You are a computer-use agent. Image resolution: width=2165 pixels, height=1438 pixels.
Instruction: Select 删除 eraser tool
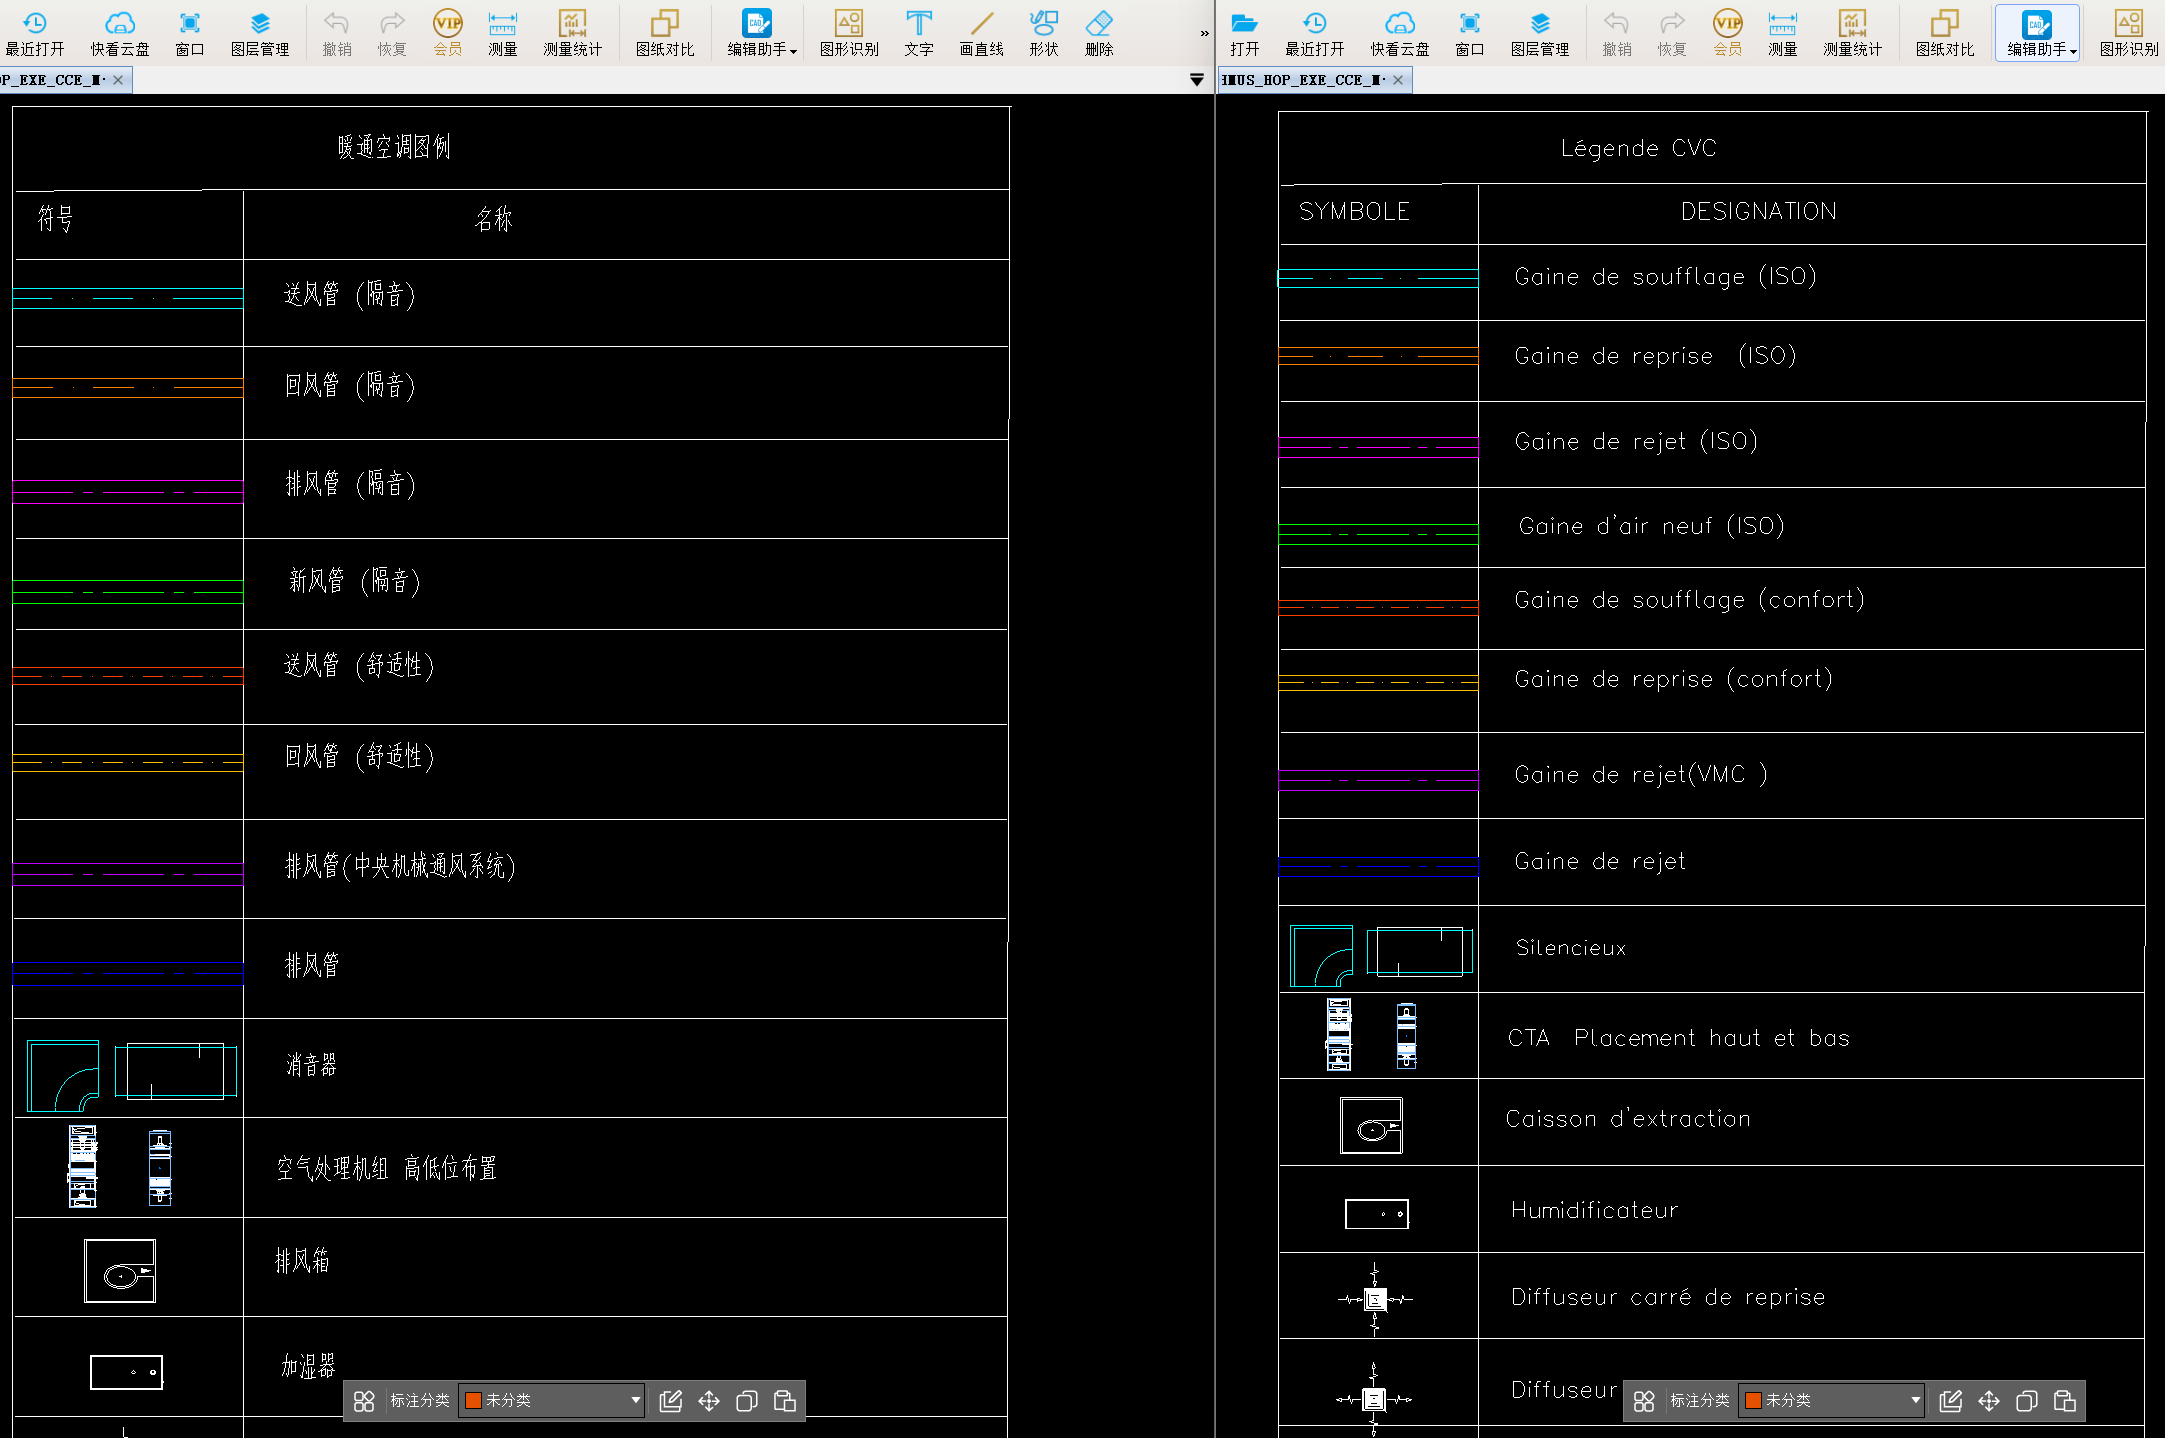point(1099,33)
